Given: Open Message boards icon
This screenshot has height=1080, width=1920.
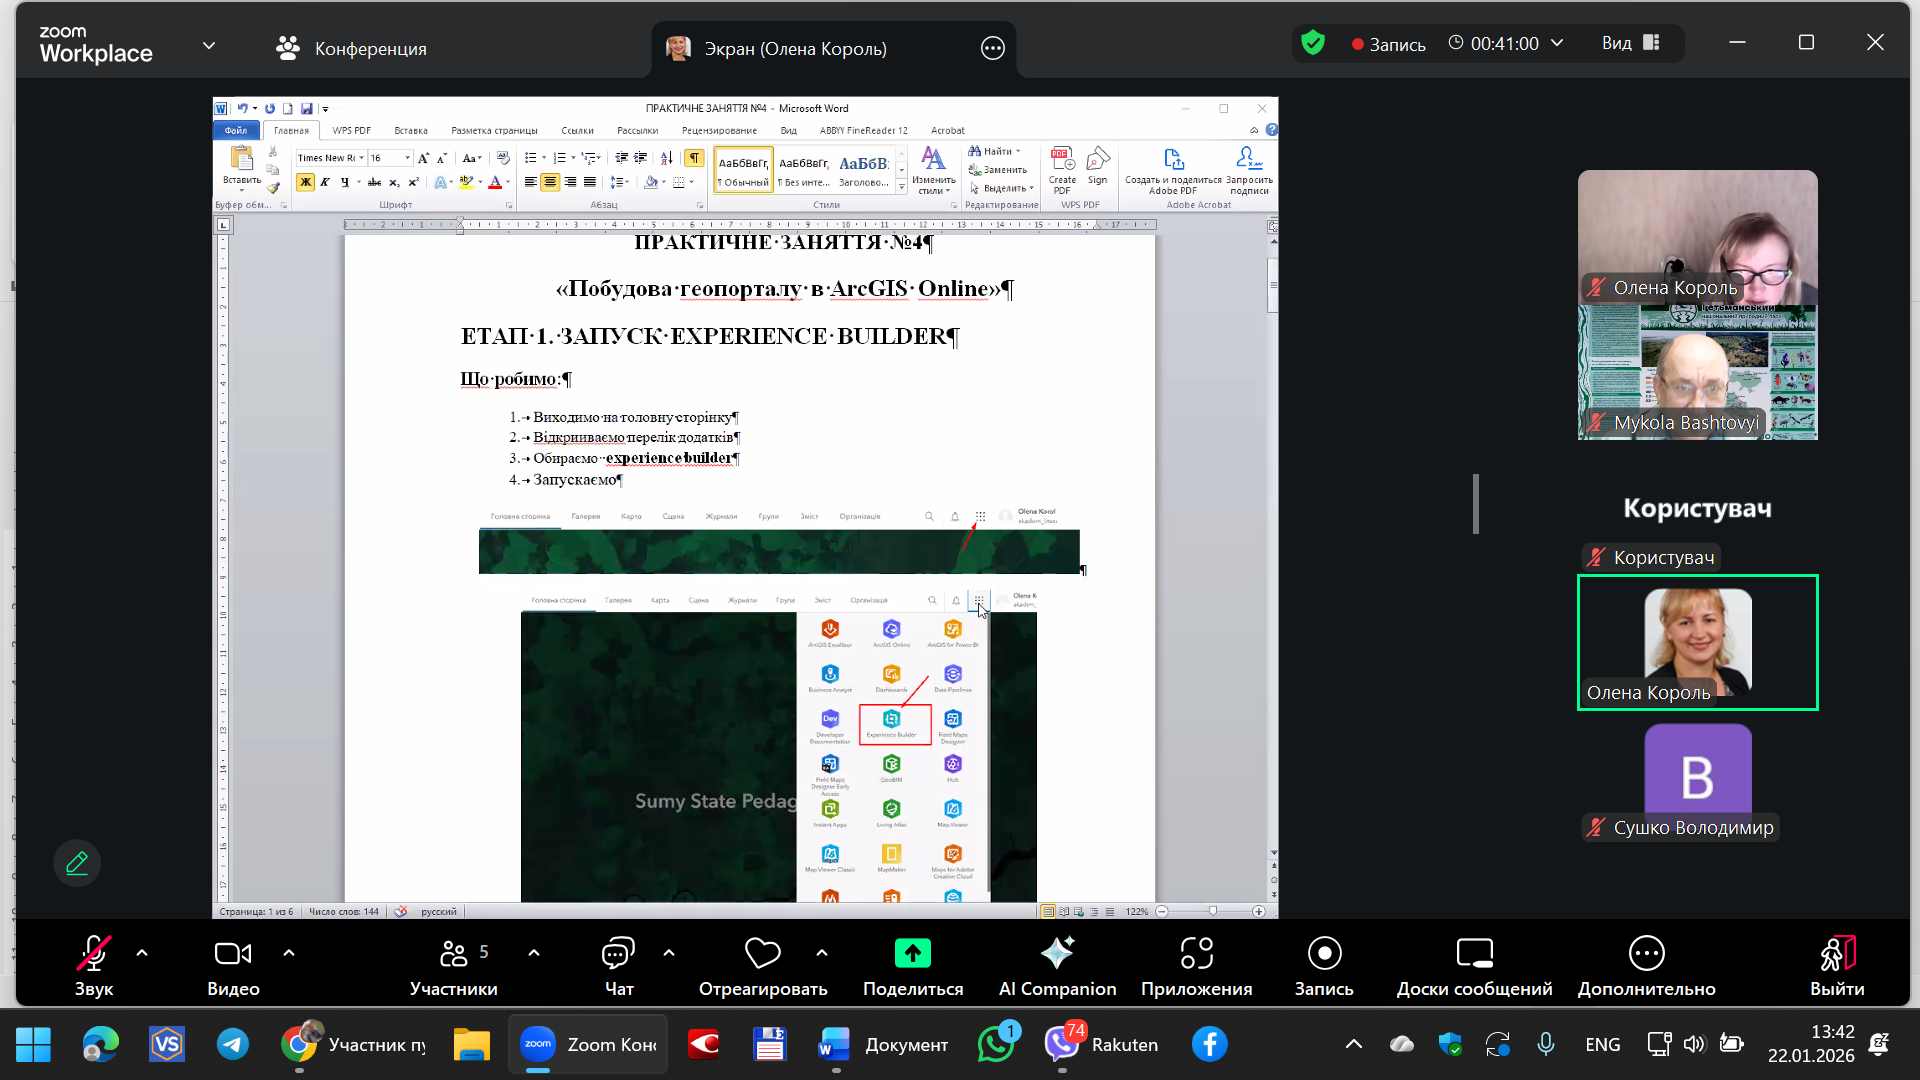Looking at the screenshot, I should point(1474,954).
